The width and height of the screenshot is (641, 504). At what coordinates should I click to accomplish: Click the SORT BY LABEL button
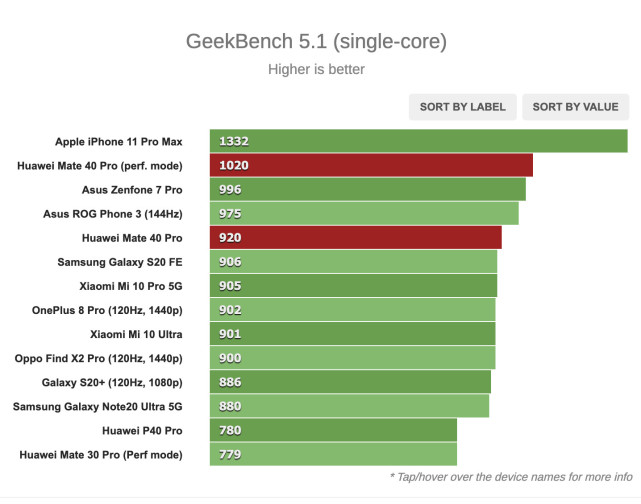462,107
